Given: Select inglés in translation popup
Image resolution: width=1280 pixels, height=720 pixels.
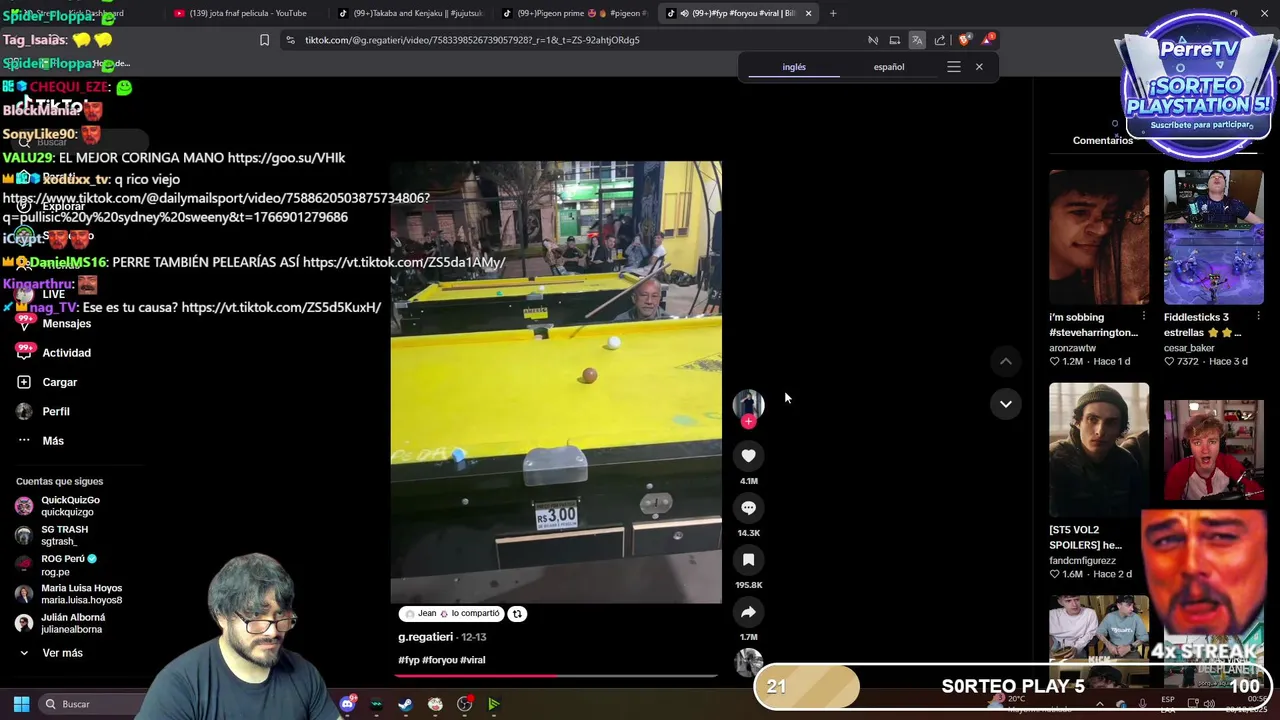Looking at the screenshot, I should point(794,67).
